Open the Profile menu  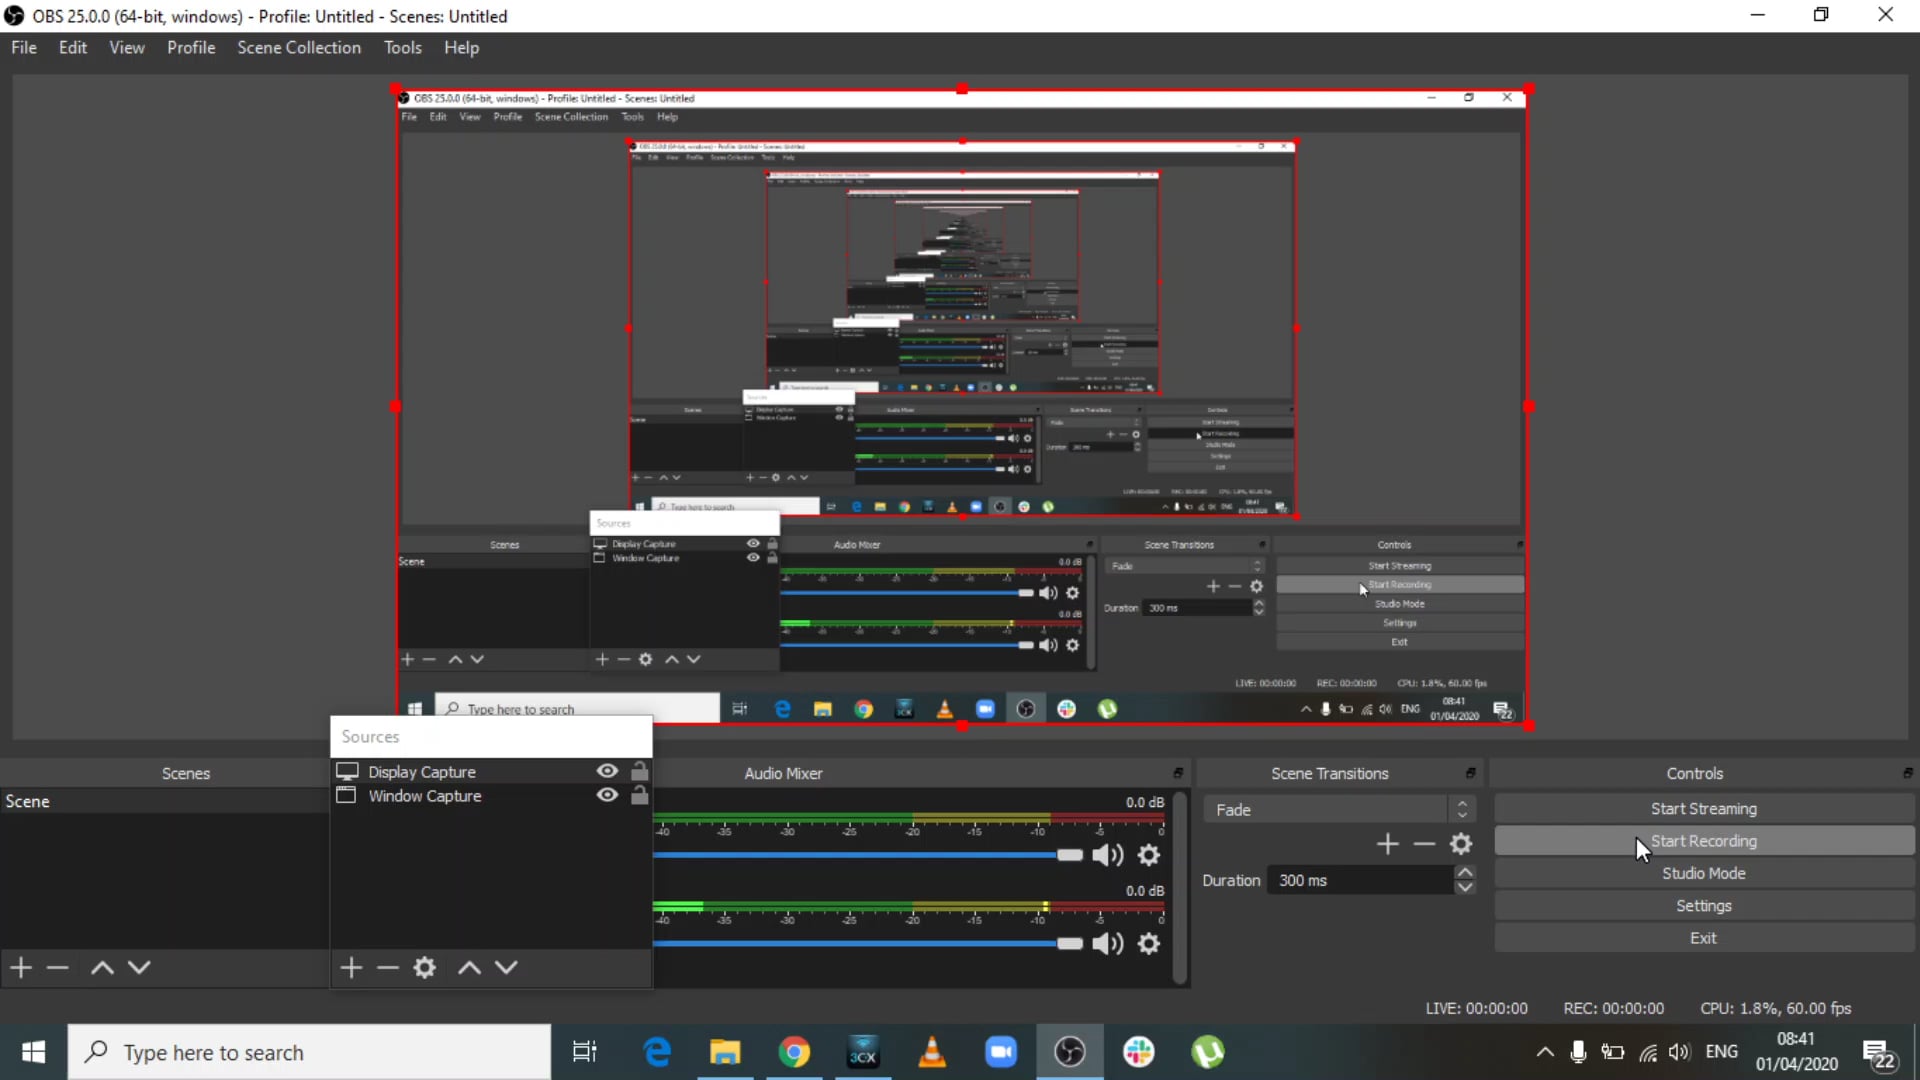191,47
